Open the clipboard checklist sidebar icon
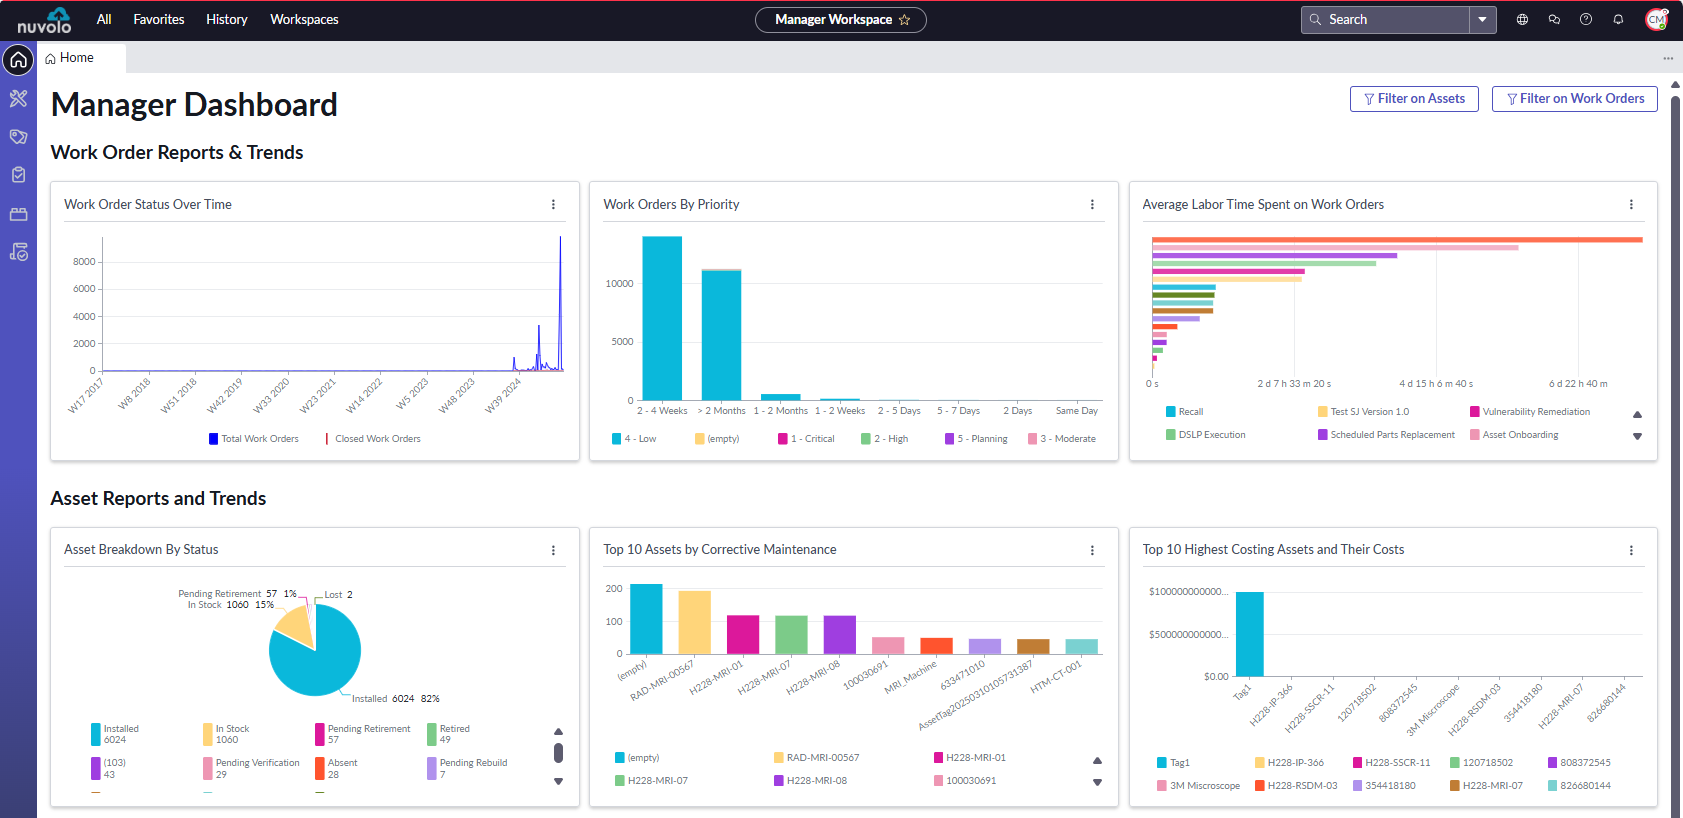The height and width of the screenshot is (818, 1683). click(x=18, y=175)
